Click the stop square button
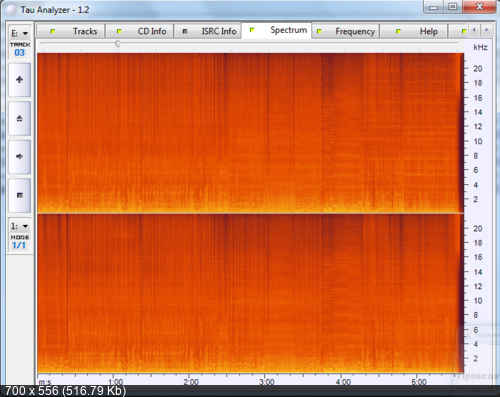Image resolution: width=500 pixels, height=397 pixels. (20, 195)
